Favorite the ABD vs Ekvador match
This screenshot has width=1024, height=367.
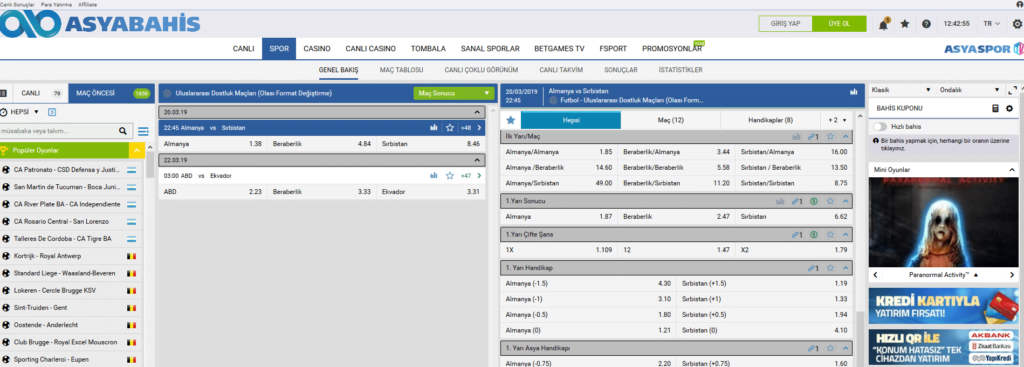point(449,176)
